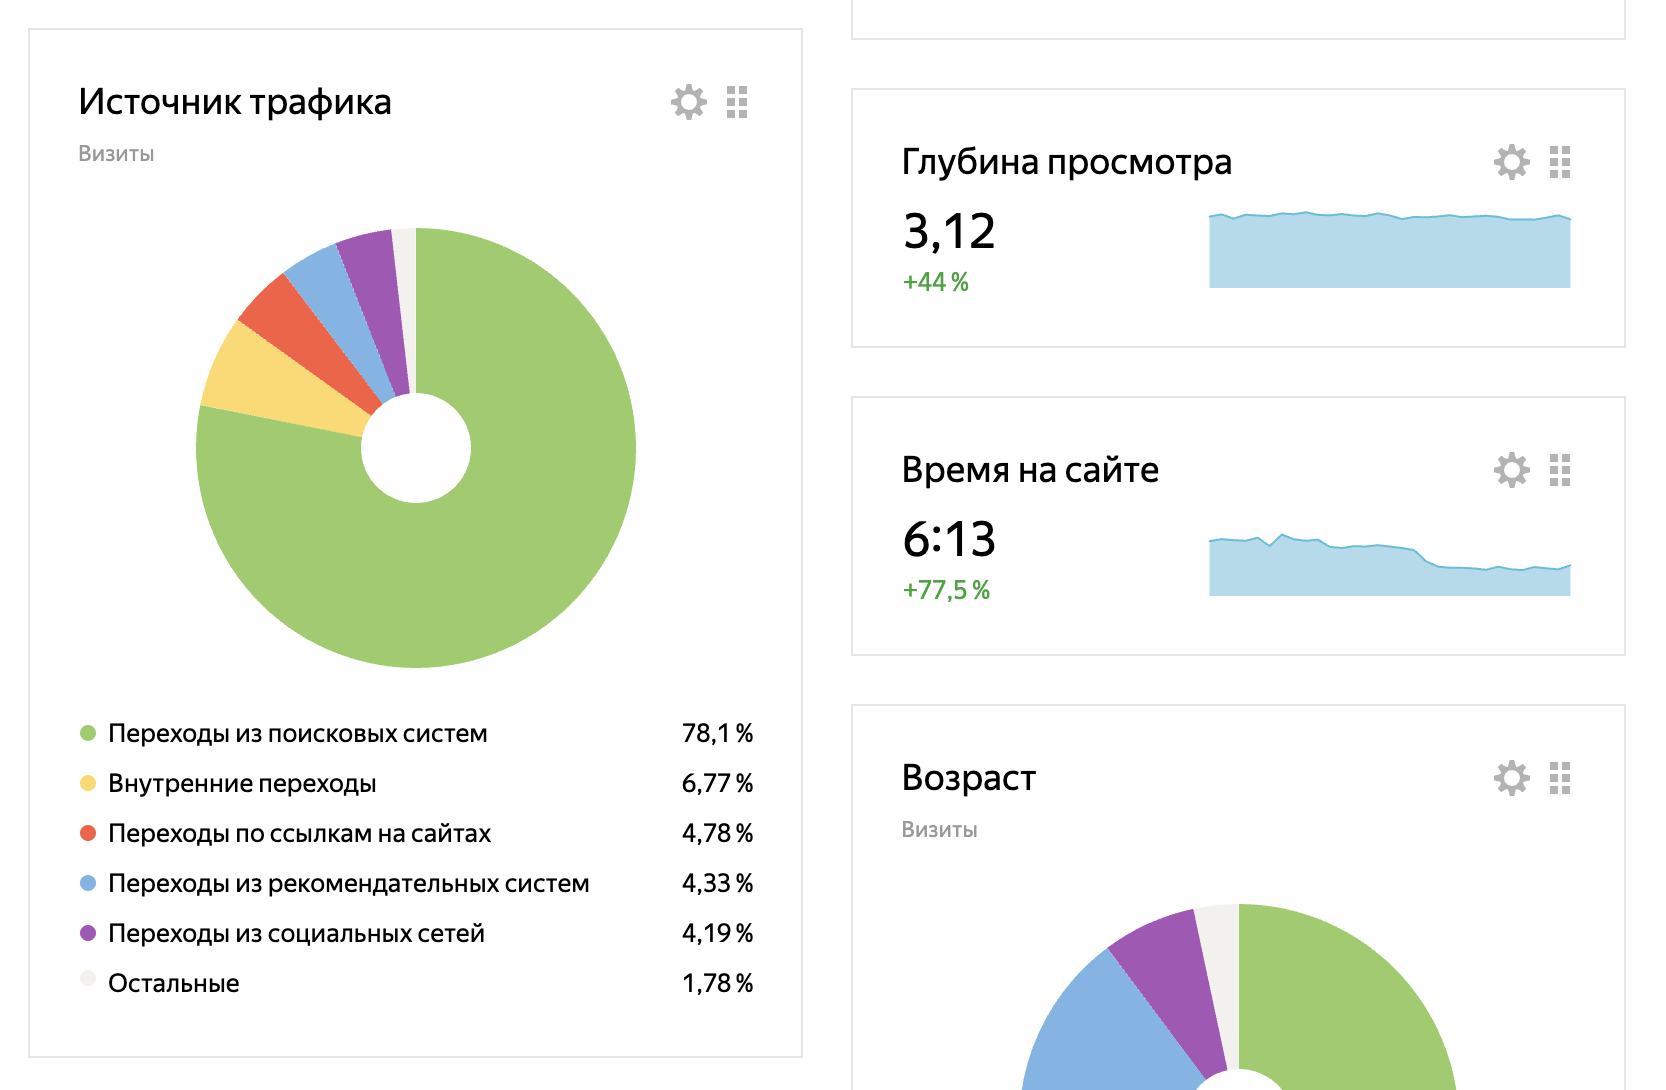Open settings gear of Возраст widget
1666x1090 pixels.
click(1512, 778)
